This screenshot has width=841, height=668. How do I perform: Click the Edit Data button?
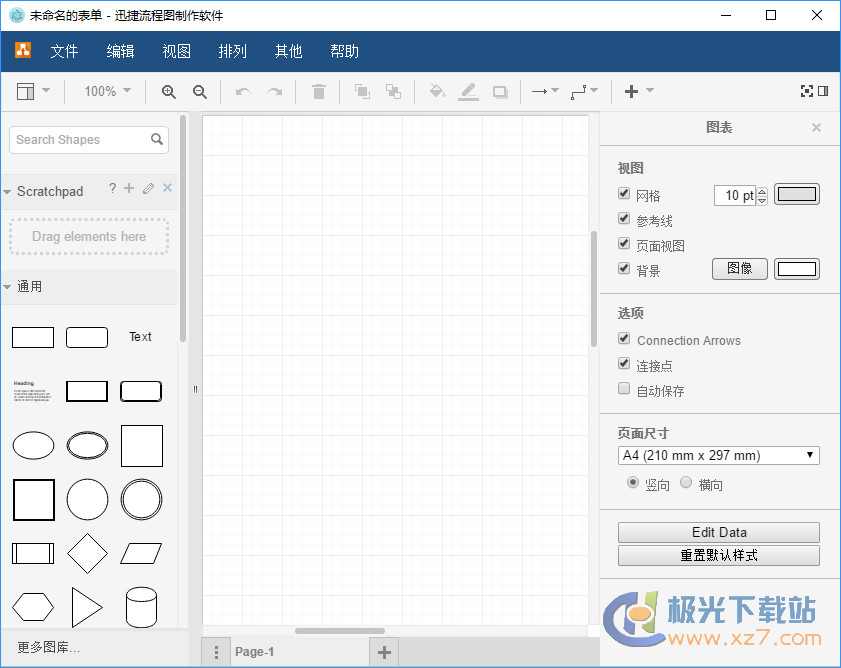[x=718, y=532]
